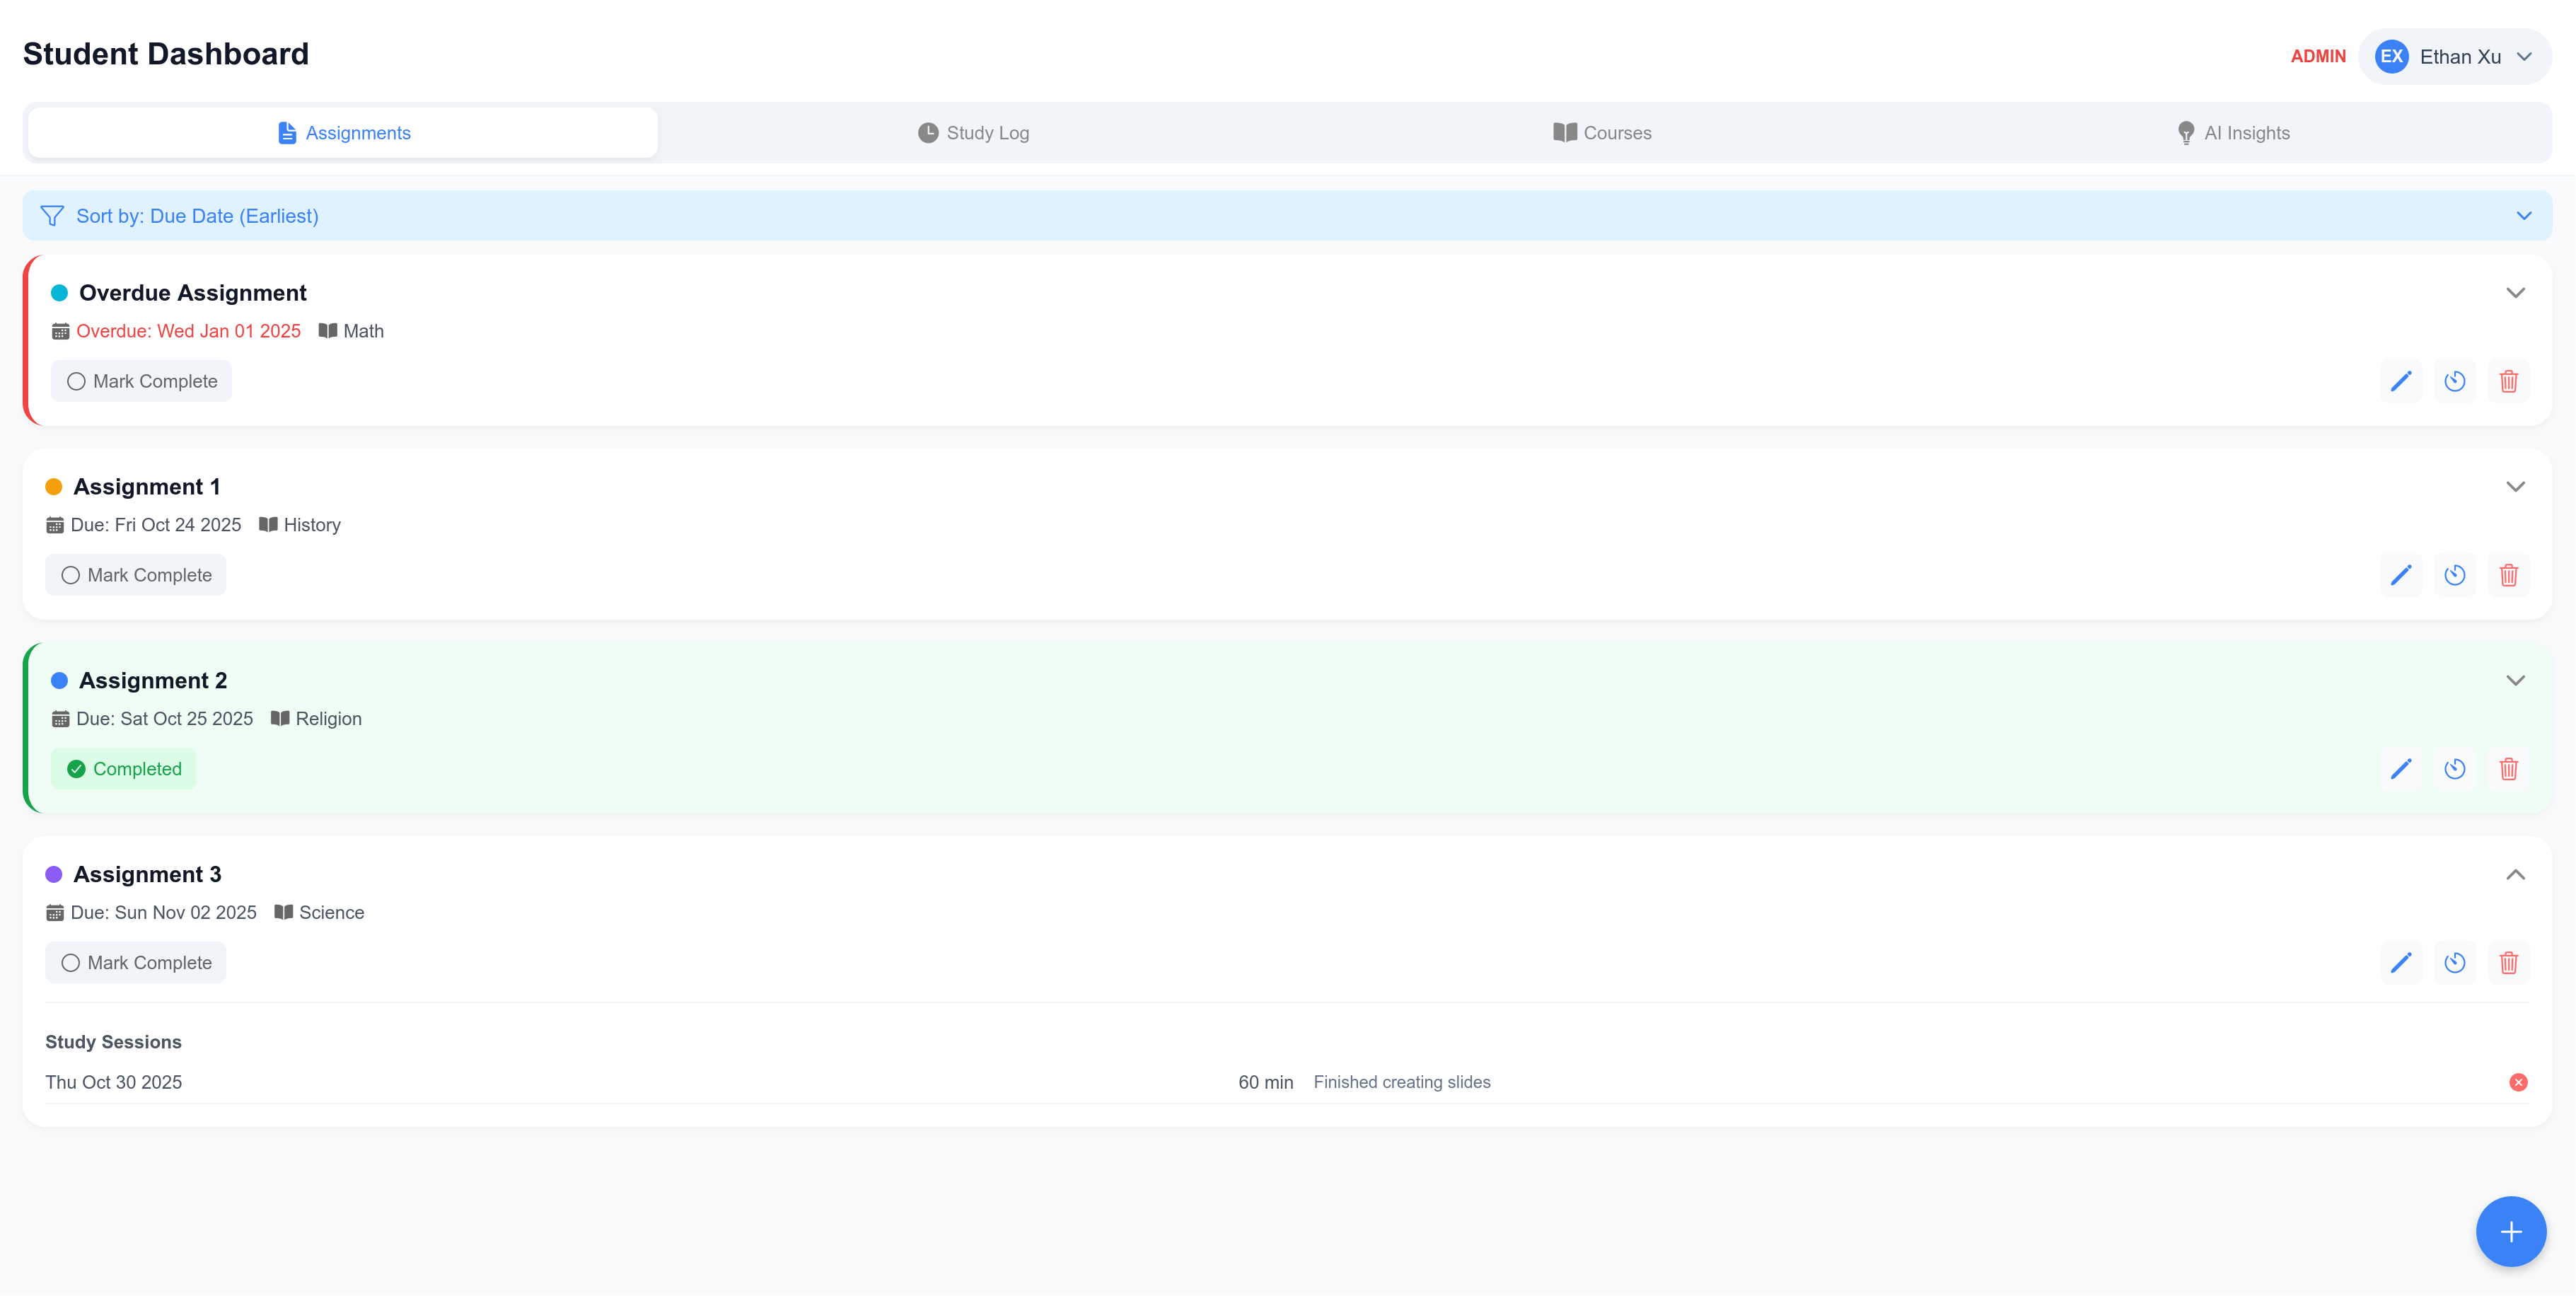Click the blue dot on Assignment 2
This screenshot has width=2576, height=1296.
(x=59, y=681)
